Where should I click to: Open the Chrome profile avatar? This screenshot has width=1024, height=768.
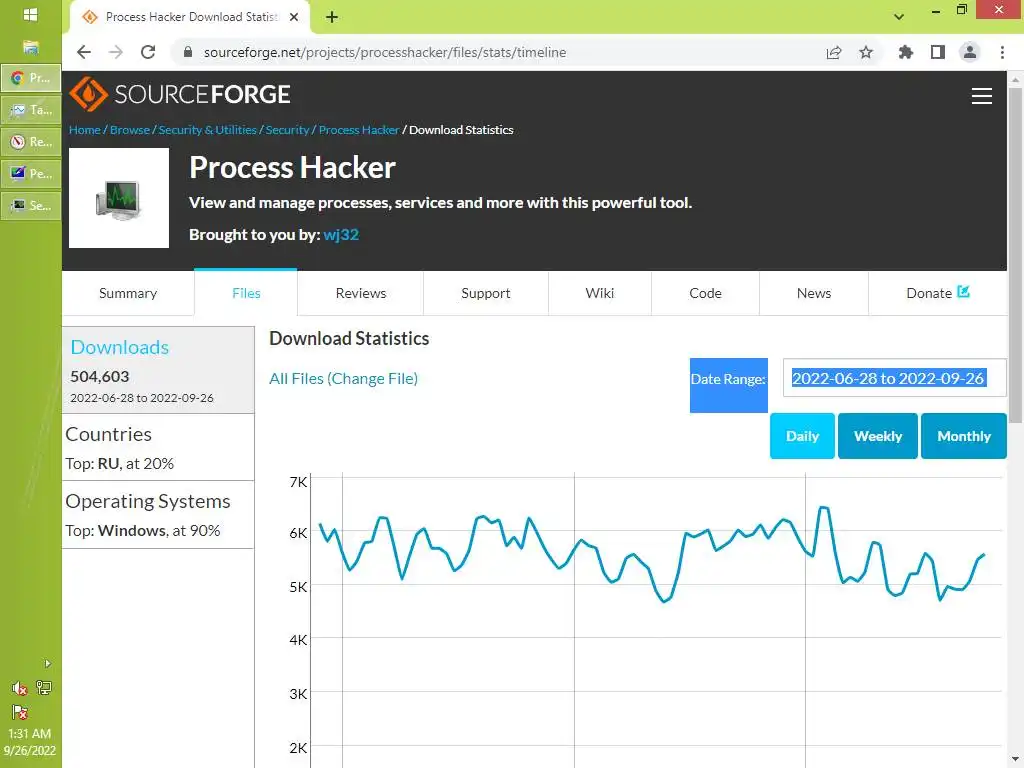[970, 52]
